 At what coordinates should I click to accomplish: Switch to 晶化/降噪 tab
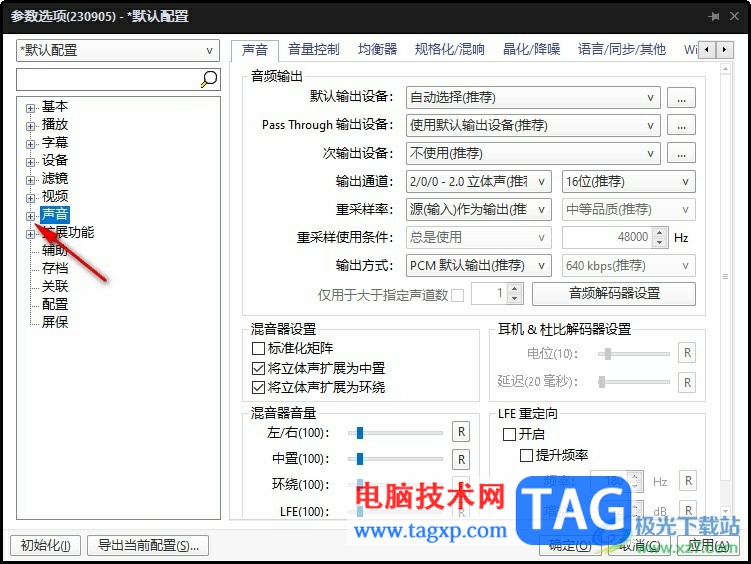point(531,49)
